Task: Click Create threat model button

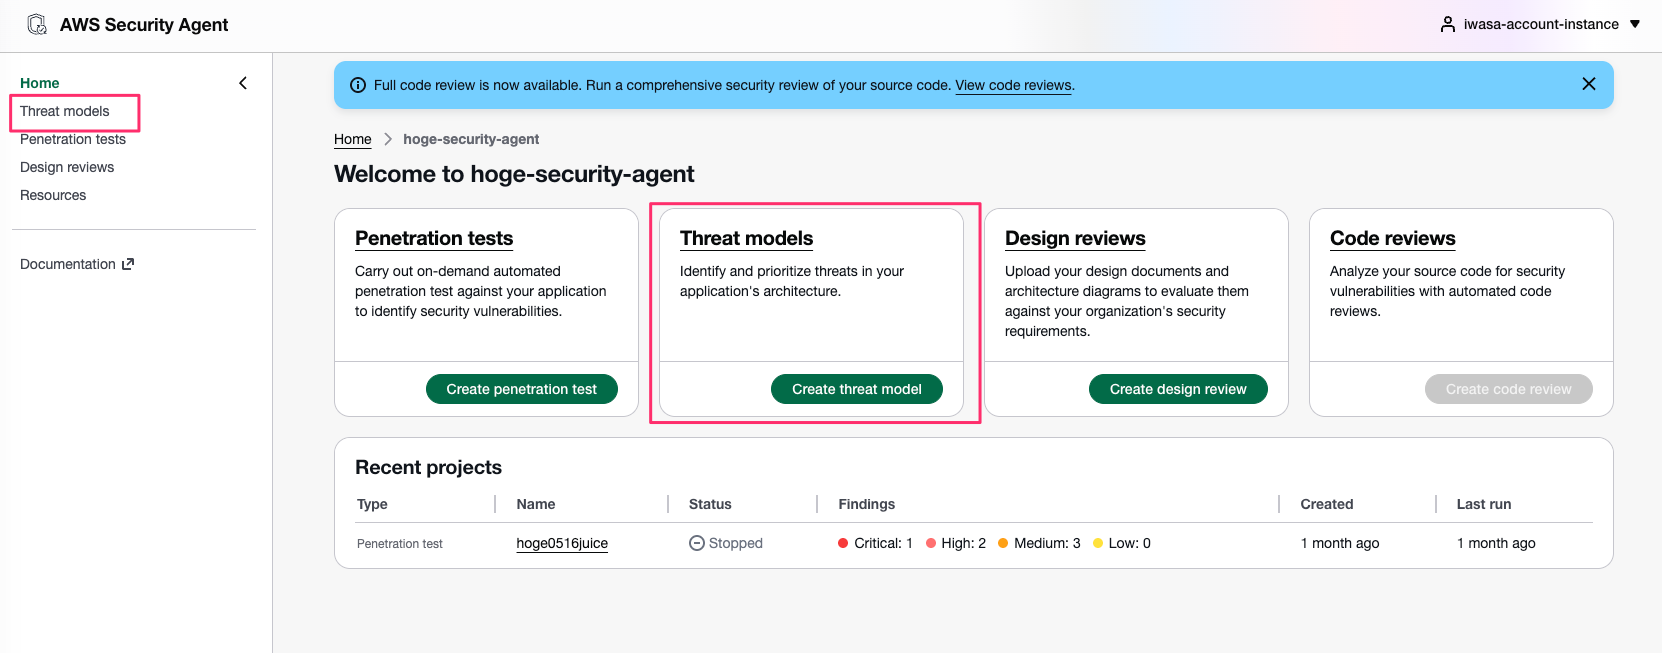Action: tap(857, 389)
